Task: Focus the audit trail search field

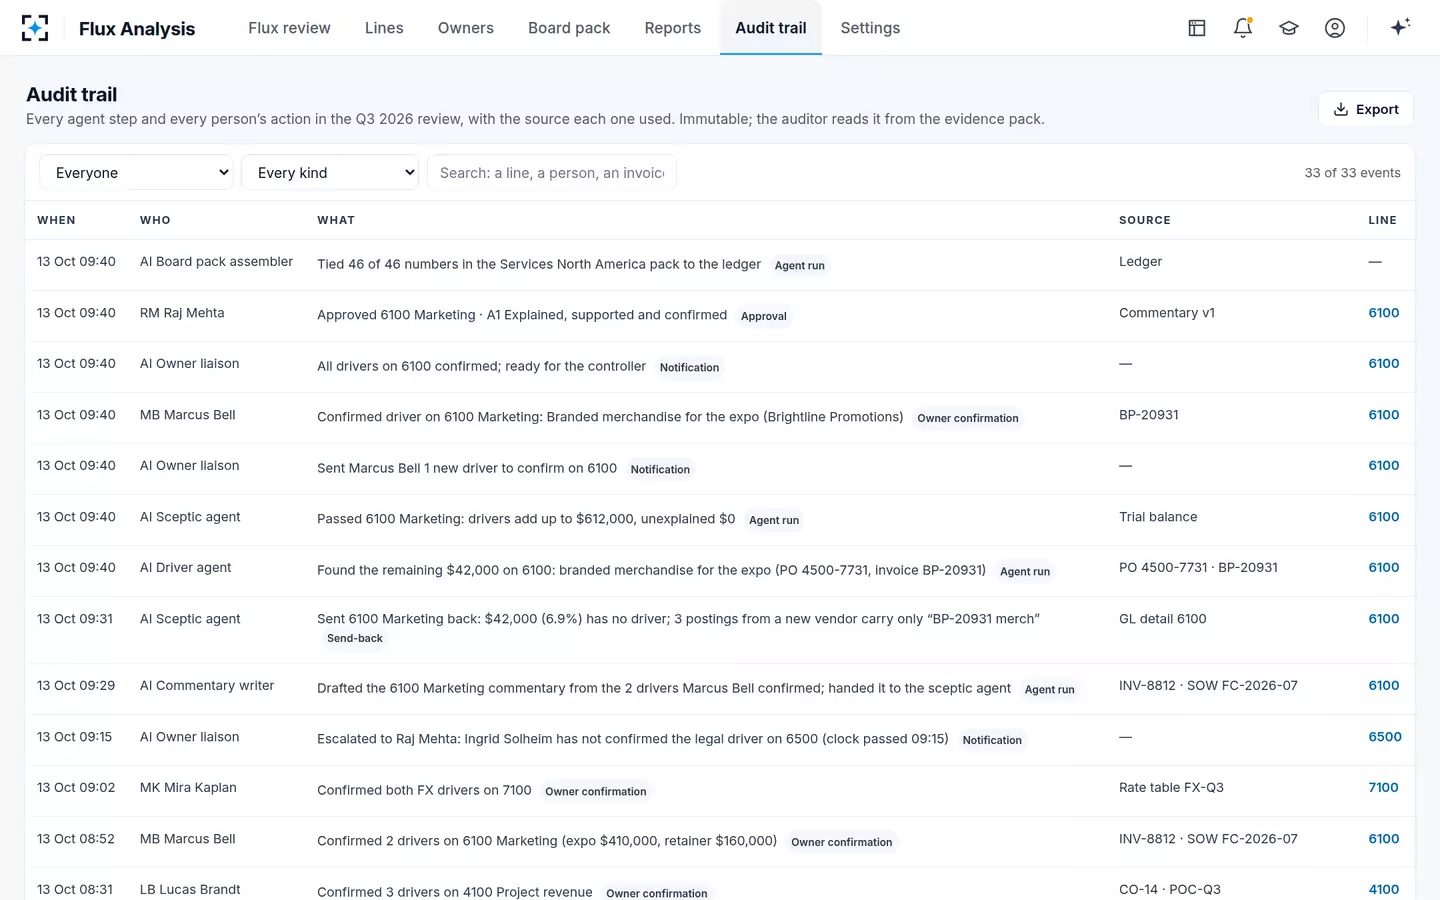Action: pyautogui.click(x=552, y=172)
